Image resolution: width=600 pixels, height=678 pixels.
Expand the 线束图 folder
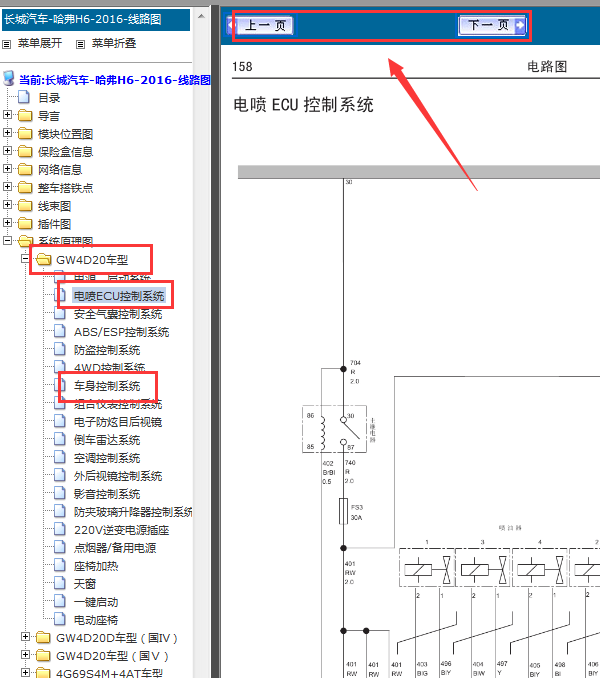point(7,205)
